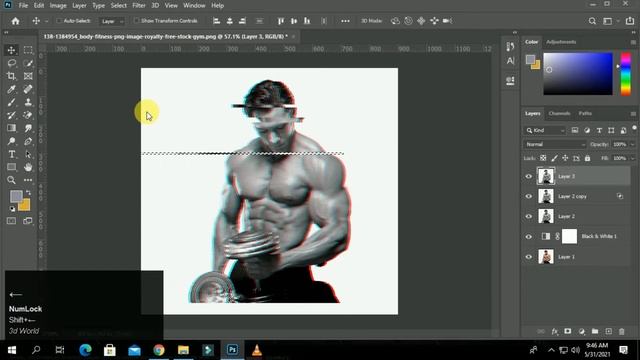This screenshot has width=640, height=360.
Task: Select the Clone Stamp tool
Action: [x=28, y=102]
